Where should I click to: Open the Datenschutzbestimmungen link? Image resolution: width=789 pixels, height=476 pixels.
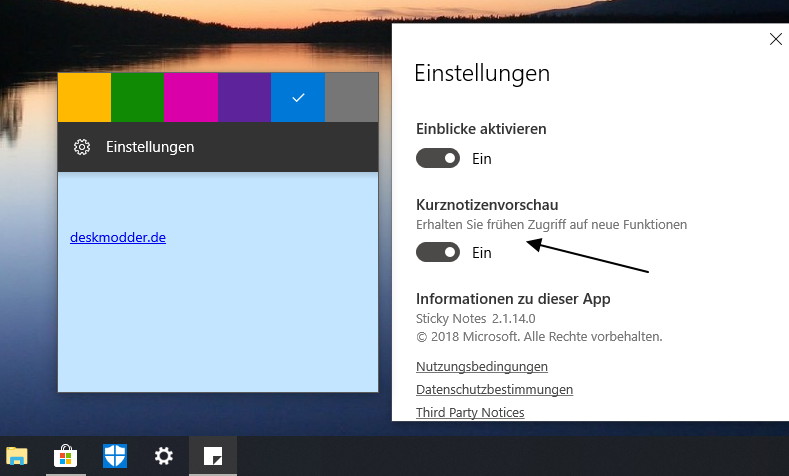pos(494,389)
